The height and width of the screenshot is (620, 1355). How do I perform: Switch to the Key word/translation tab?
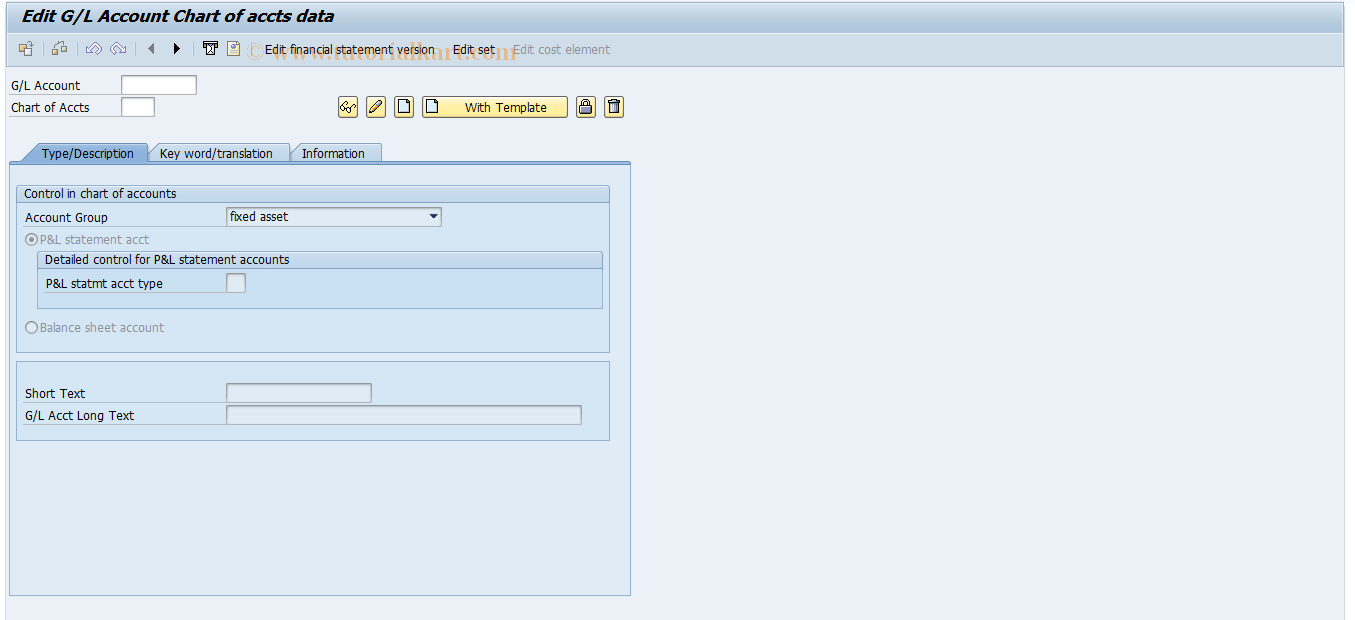click(x=220, y=153)
